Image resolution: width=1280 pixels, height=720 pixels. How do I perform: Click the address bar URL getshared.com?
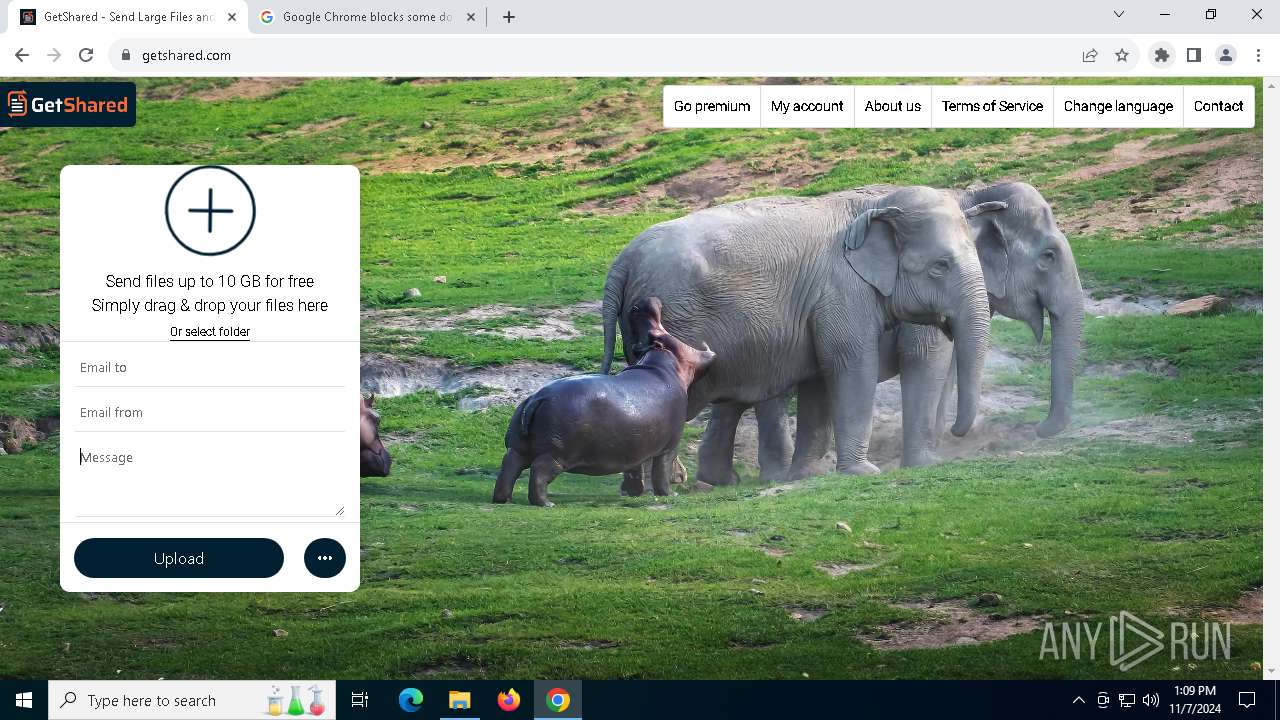click(186, 55)
